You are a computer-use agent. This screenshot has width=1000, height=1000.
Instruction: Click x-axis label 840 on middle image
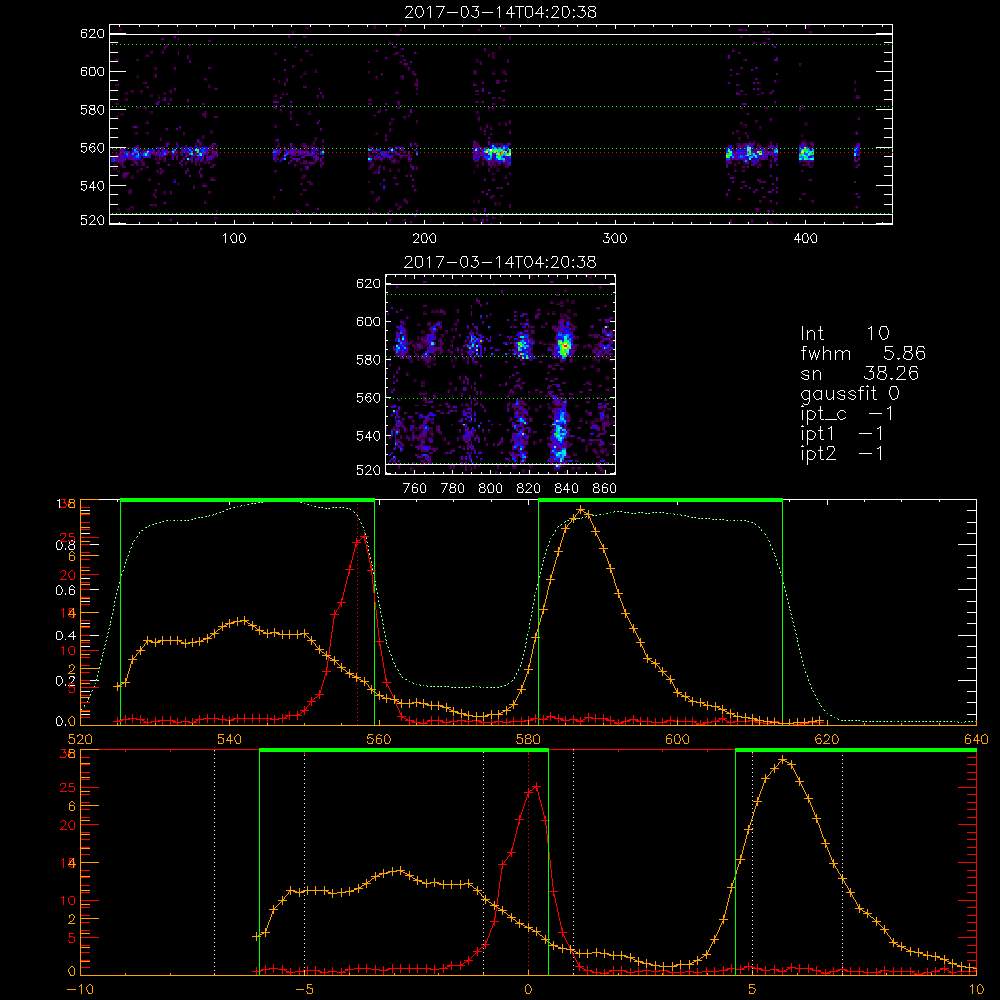pyautogui.click(x=566, y=489)
